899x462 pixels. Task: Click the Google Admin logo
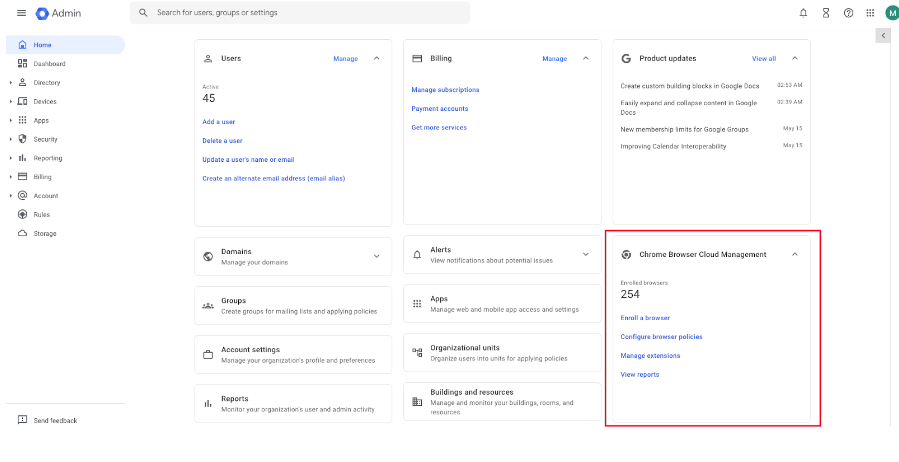pyautogui.click(x=57, y=13)
